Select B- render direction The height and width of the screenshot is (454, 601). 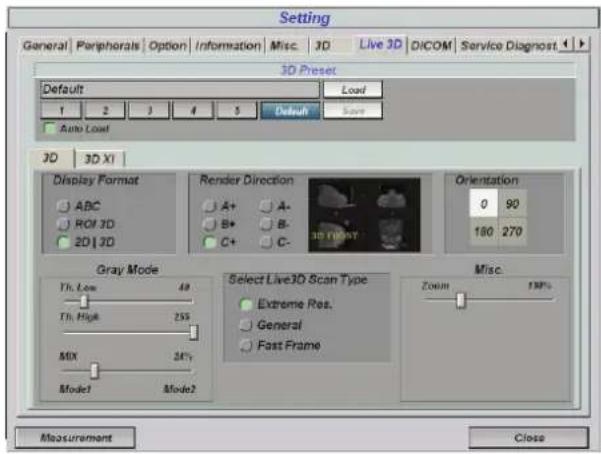pos(266,224)
